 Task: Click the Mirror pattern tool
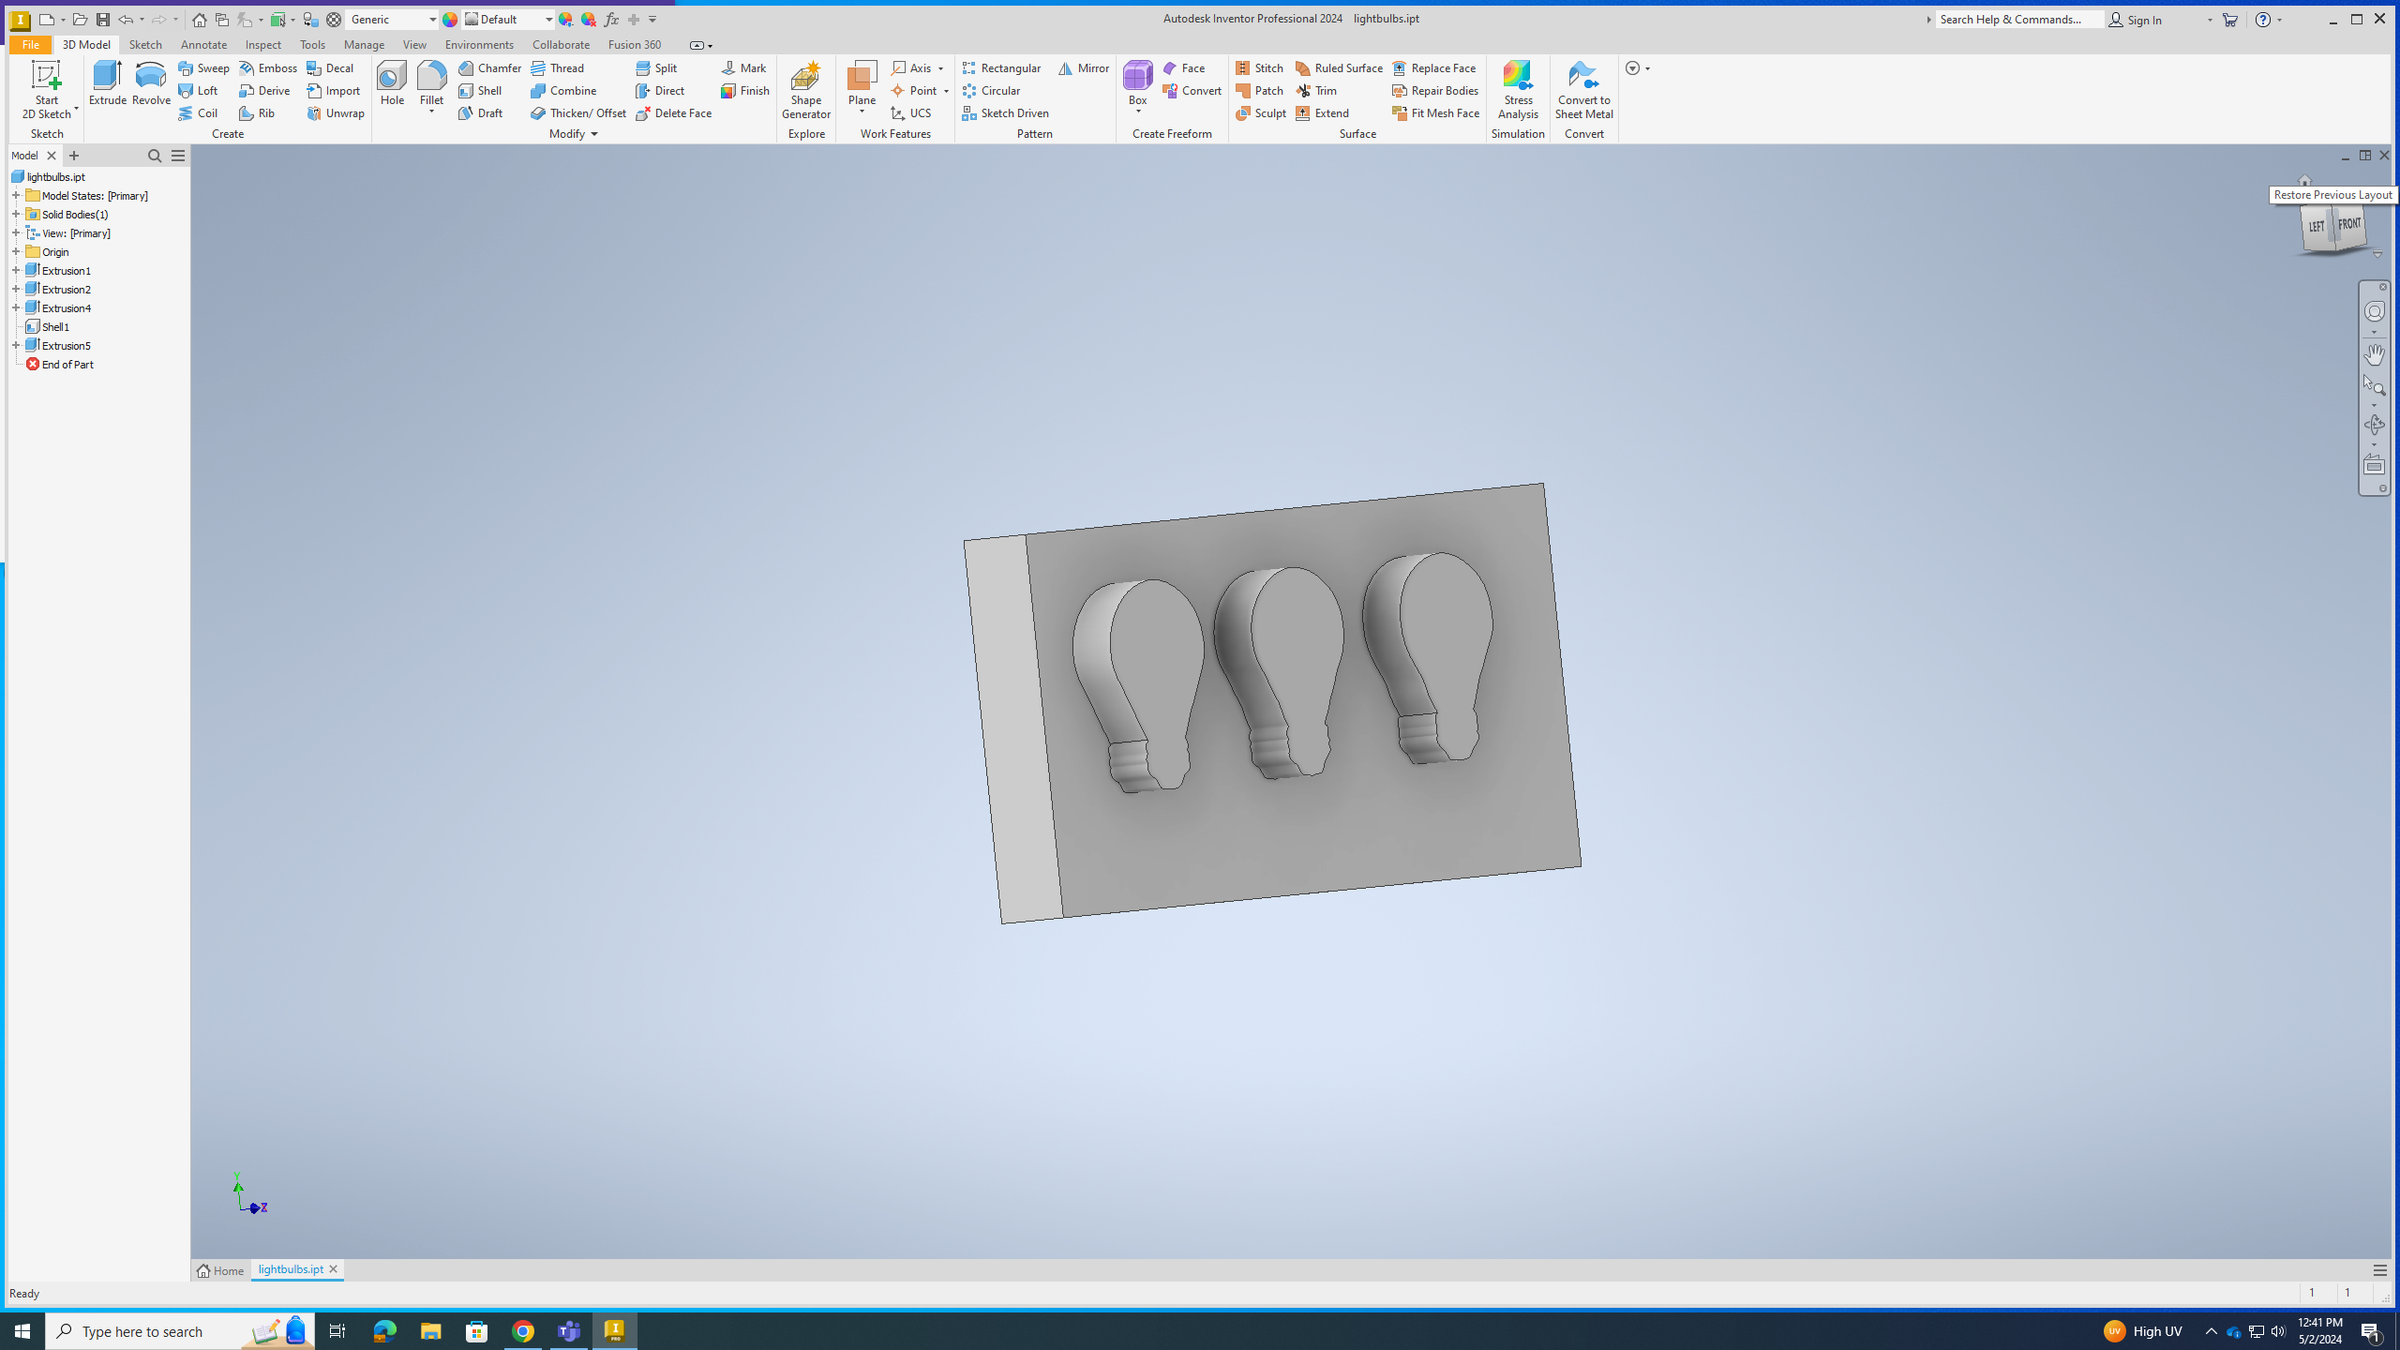[1083, 68]
